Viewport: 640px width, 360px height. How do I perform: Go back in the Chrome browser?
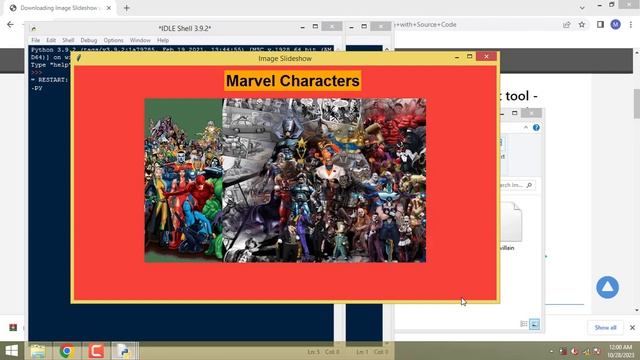point(11,24)
